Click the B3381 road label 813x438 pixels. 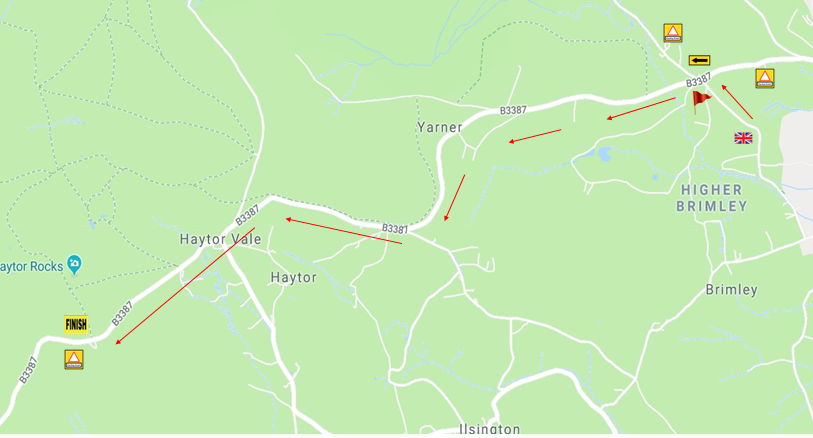[395, 229]
